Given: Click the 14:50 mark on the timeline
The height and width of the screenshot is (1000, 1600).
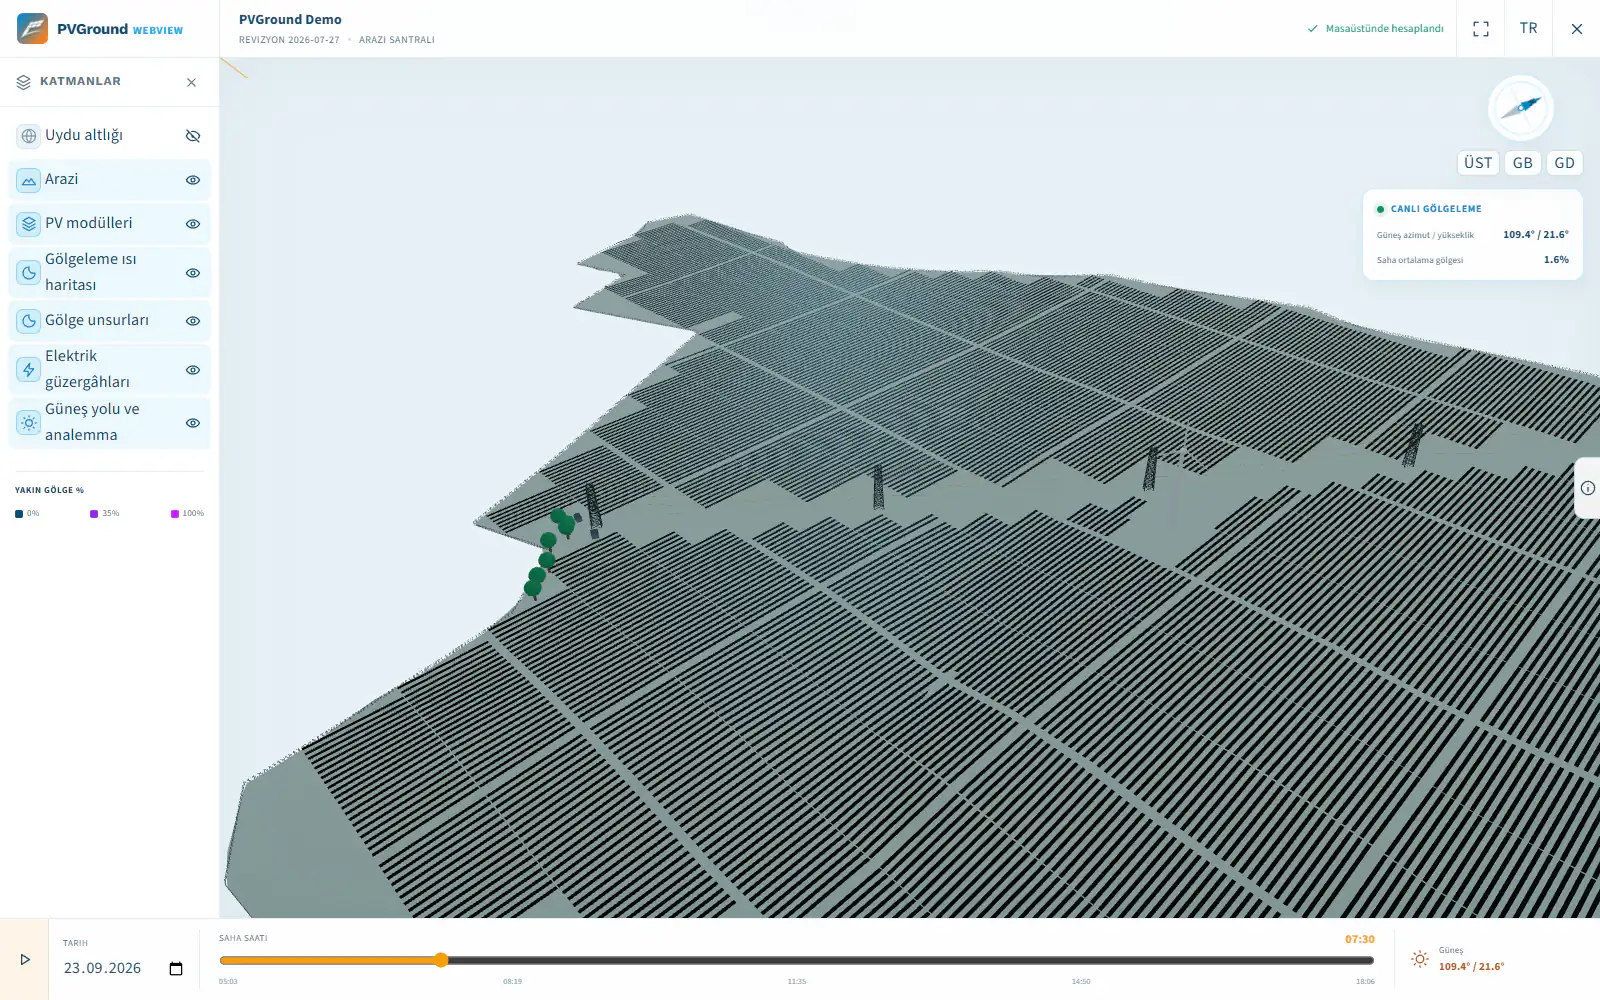Looking at the screenshot, I should pyautogui.click(x=1081, y=982).
